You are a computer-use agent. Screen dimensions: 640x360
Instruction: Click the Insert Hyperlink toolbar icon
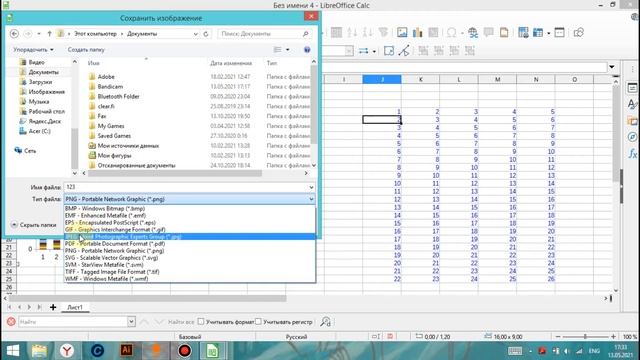[x=473, y=33]
